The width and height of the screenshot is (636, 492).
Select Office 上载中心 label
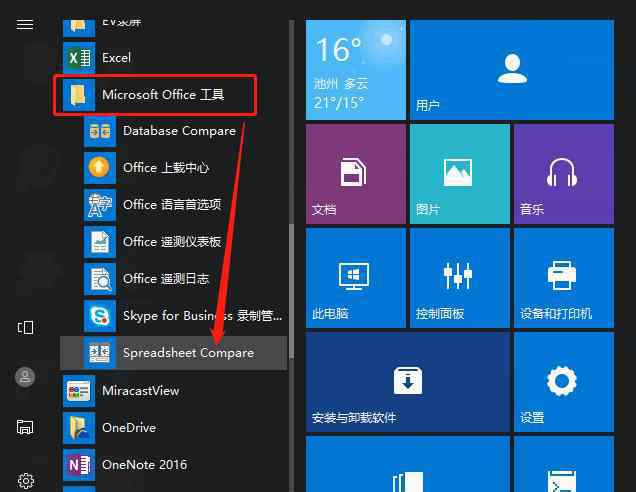click(166, 168)
